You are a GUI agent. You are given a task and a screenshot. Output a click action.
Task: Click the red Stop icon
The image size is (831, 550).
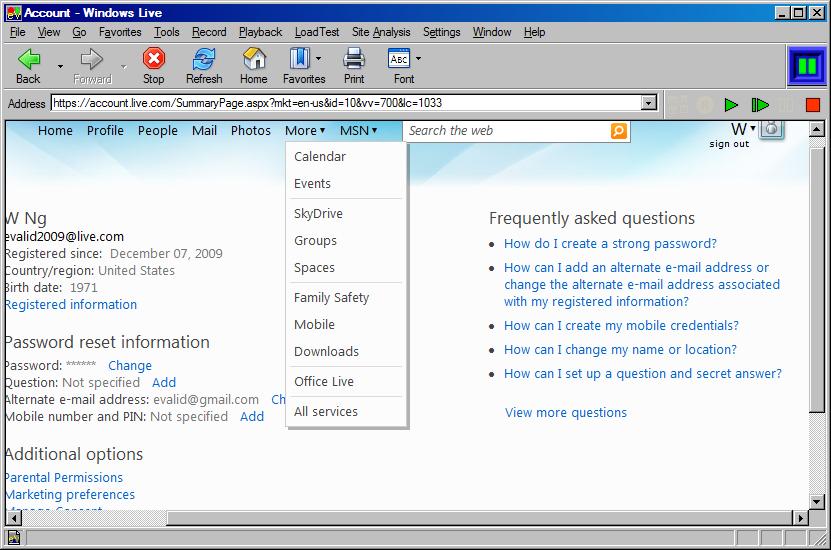tap(154, 59)
